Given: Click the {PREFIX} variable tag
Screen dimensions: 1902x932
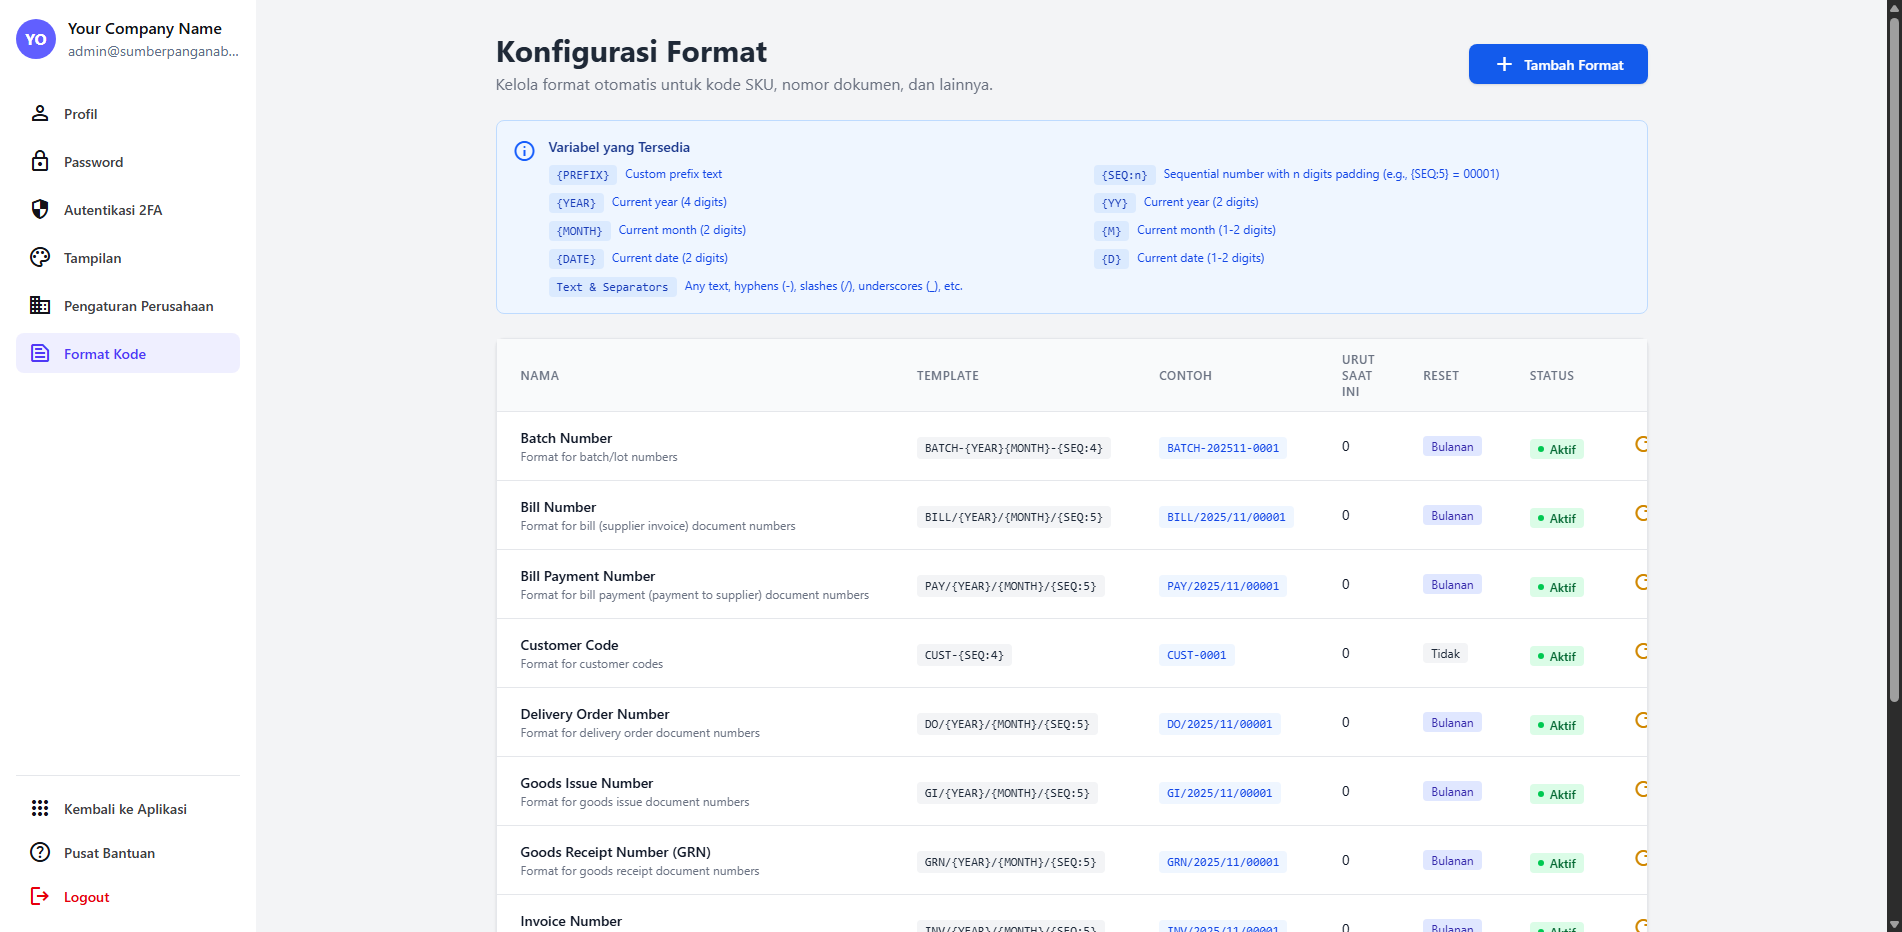Looking at the screenshot, I should 582,175.
